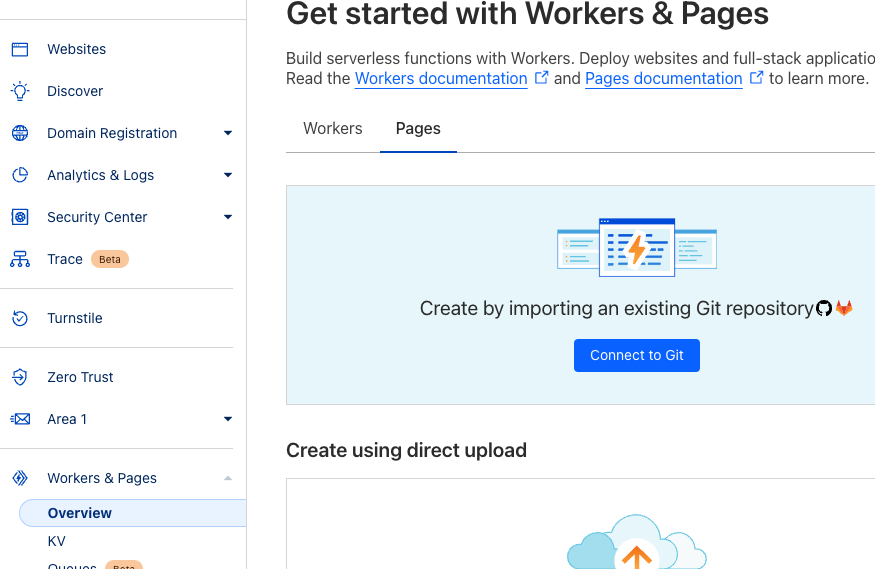Click the Workers & Pages sidebar label
The height and width of the screenshot is (569, 875).
(x=102, y=478)
